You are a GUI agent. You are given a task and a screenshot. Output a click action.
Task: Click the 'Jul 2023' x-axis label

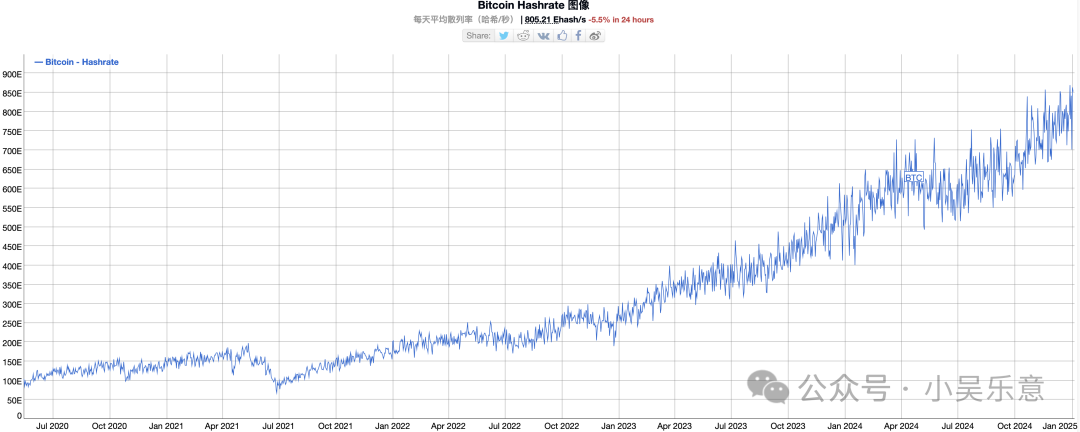(x=729, y=426)
